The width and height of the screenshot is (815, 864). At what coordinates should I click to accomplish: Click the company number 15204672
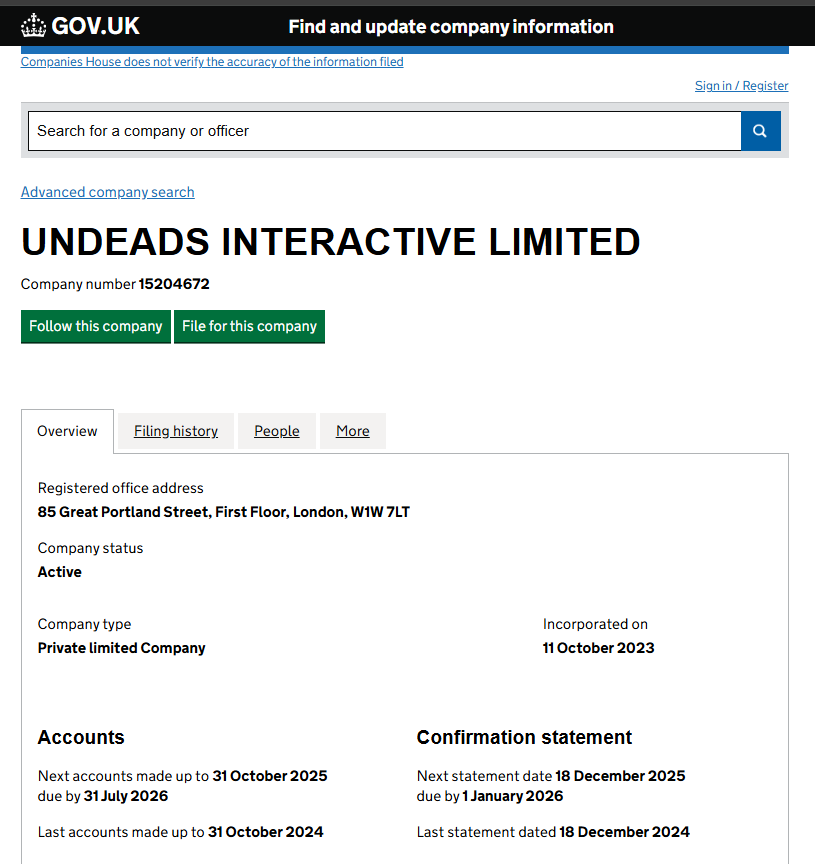[x=174, y=284]
